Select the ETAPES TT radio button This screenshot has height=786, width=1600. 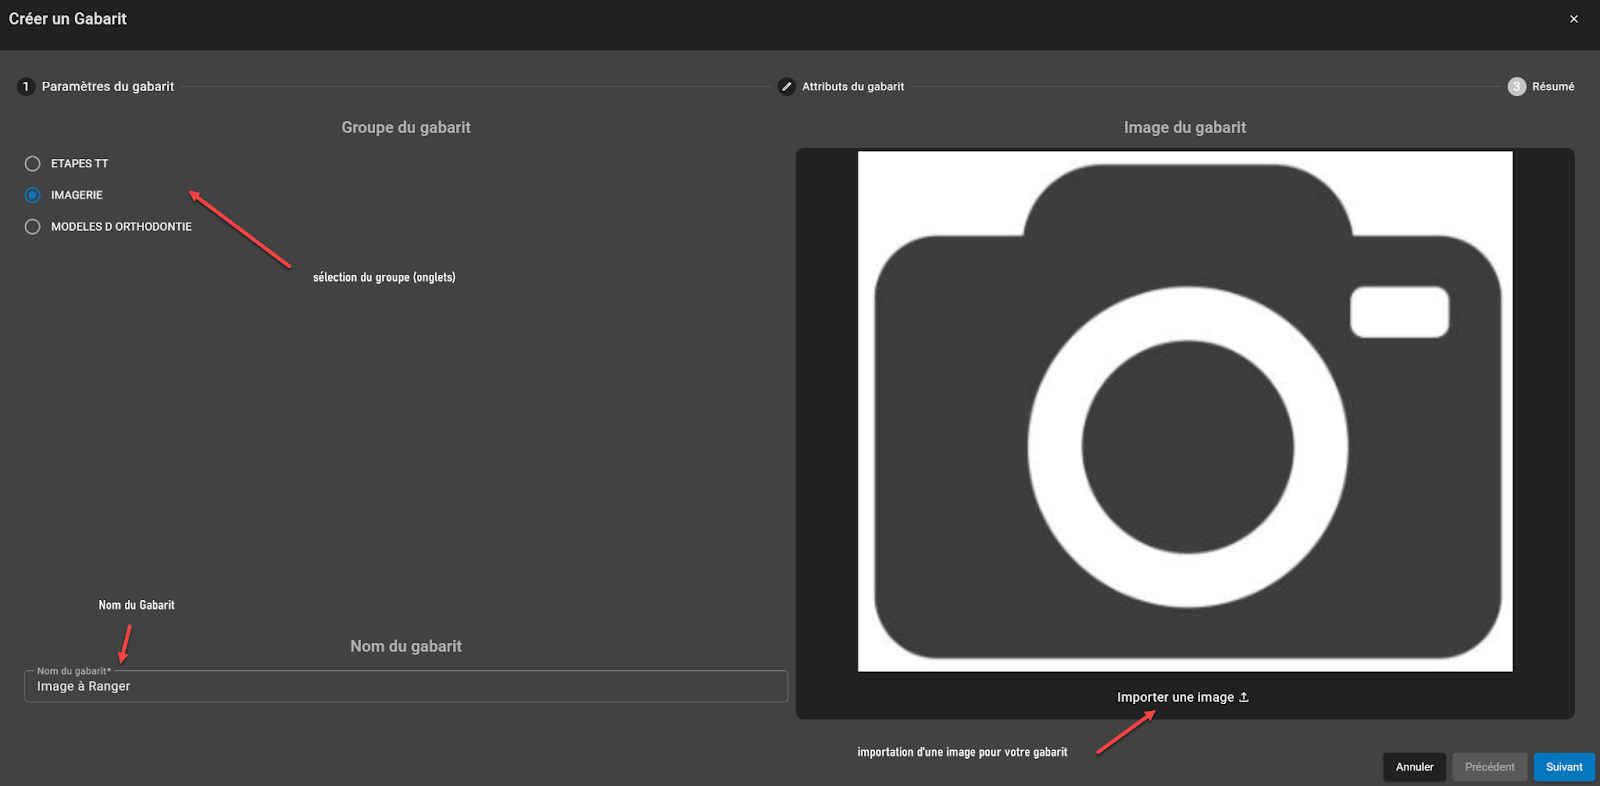pos(33,164)
